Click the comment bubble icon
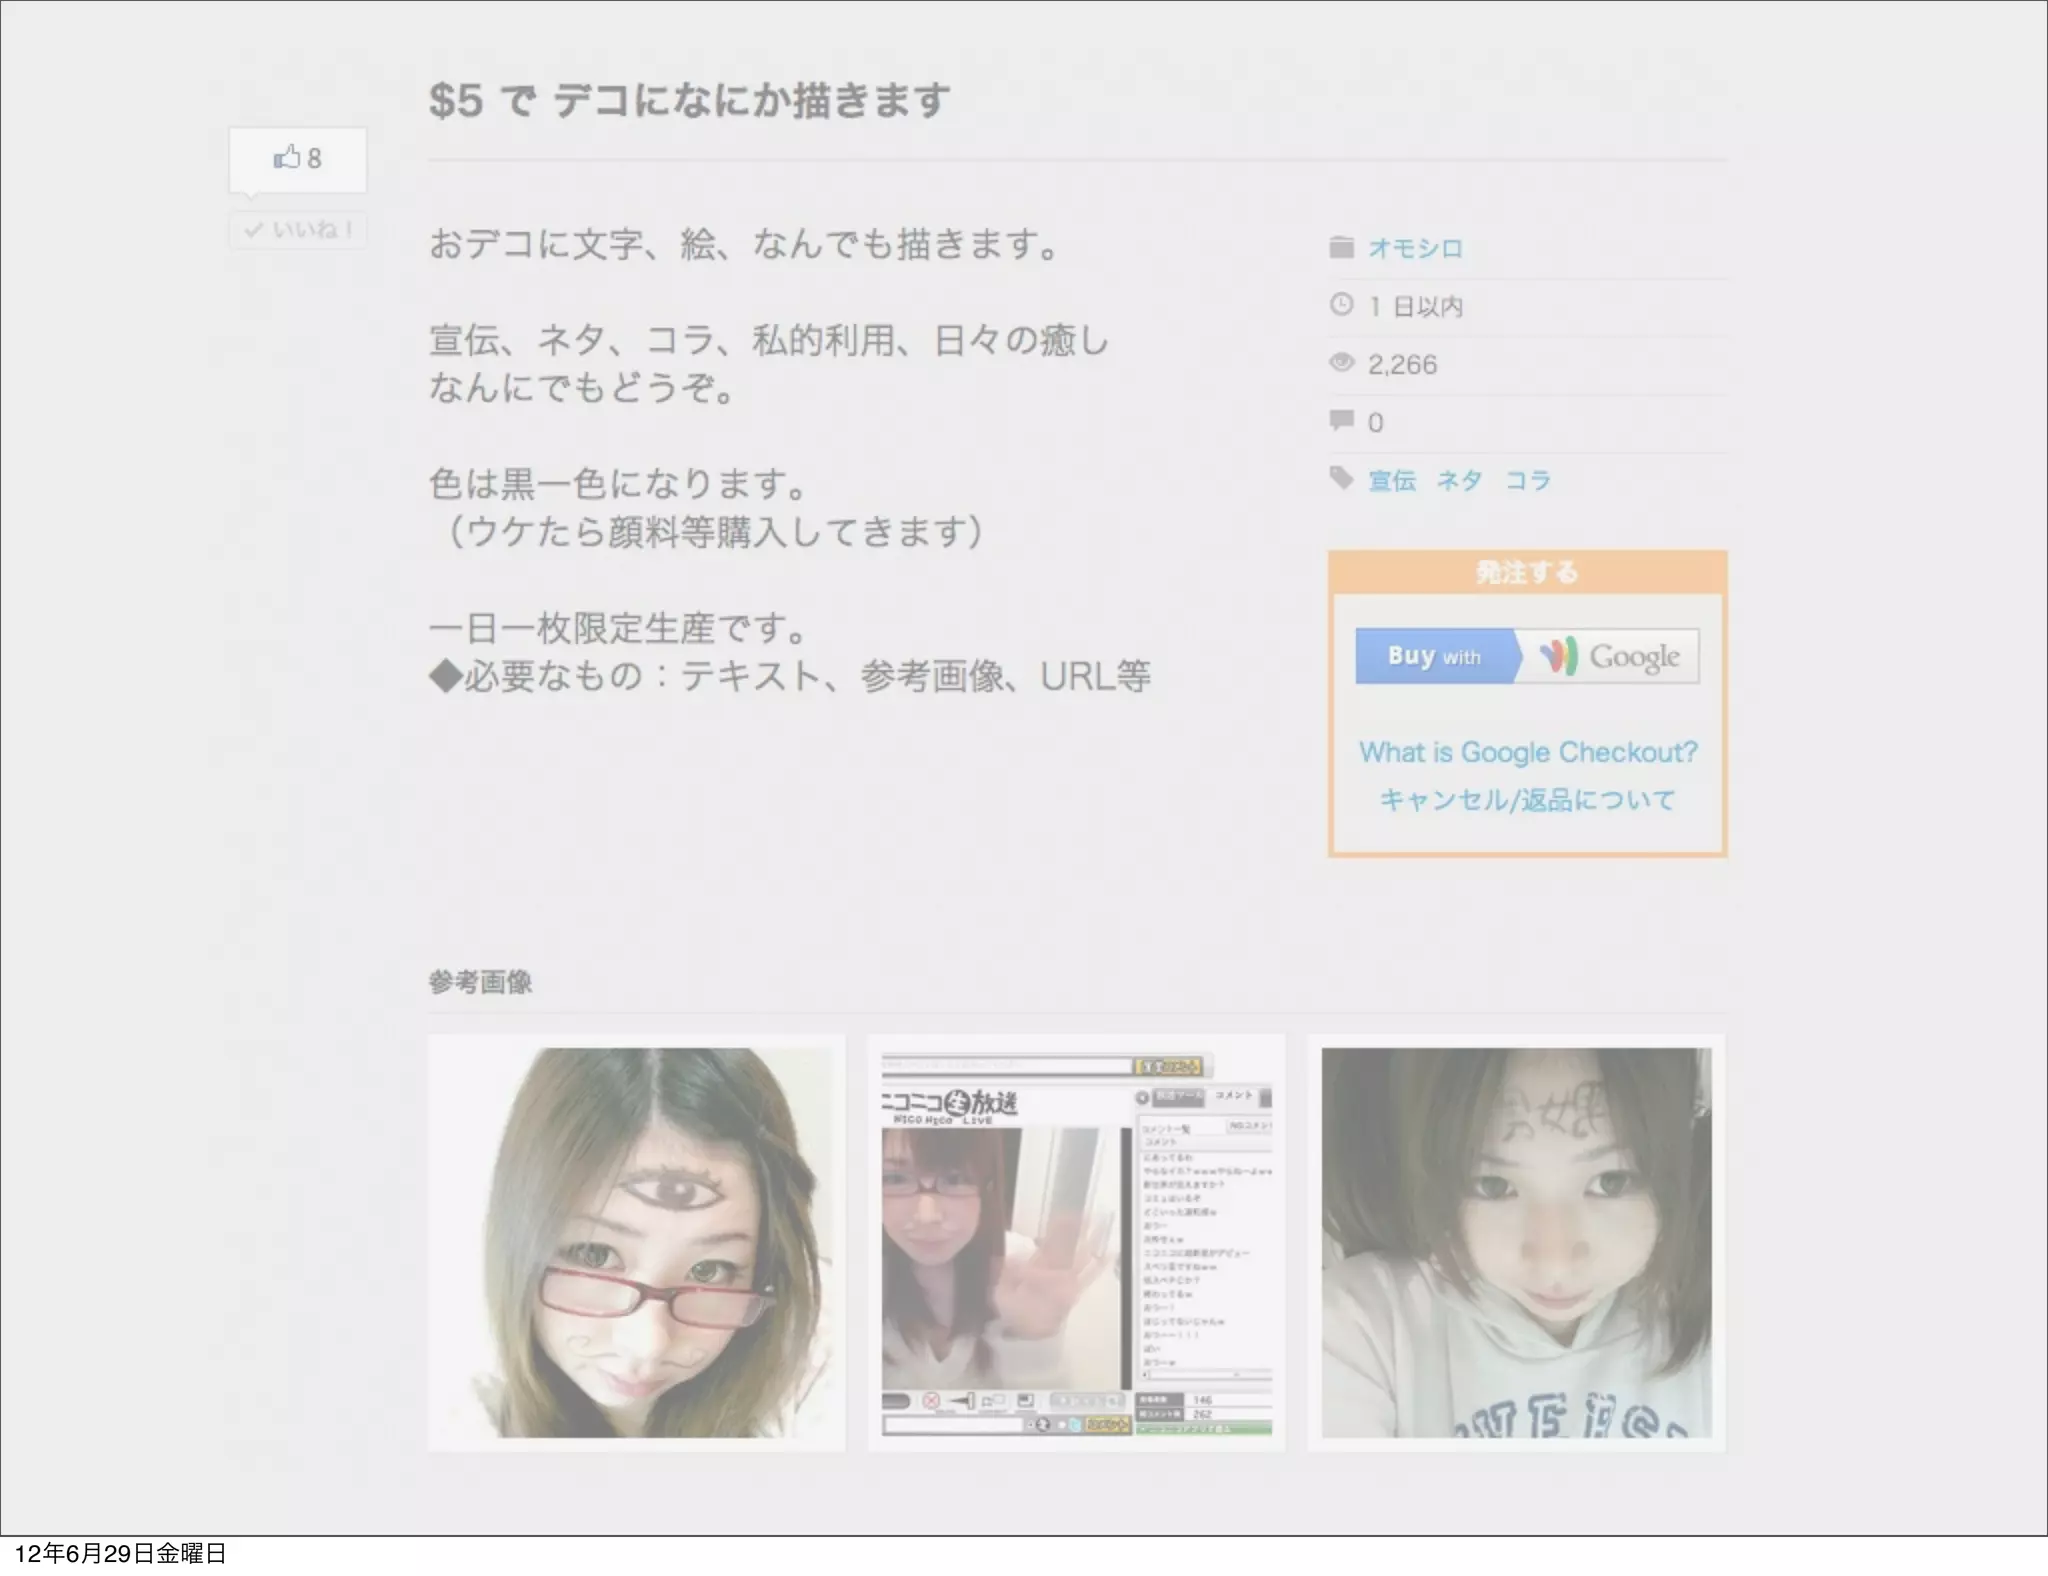This screenshot has height=1576, width=2048. [1341, 420]
